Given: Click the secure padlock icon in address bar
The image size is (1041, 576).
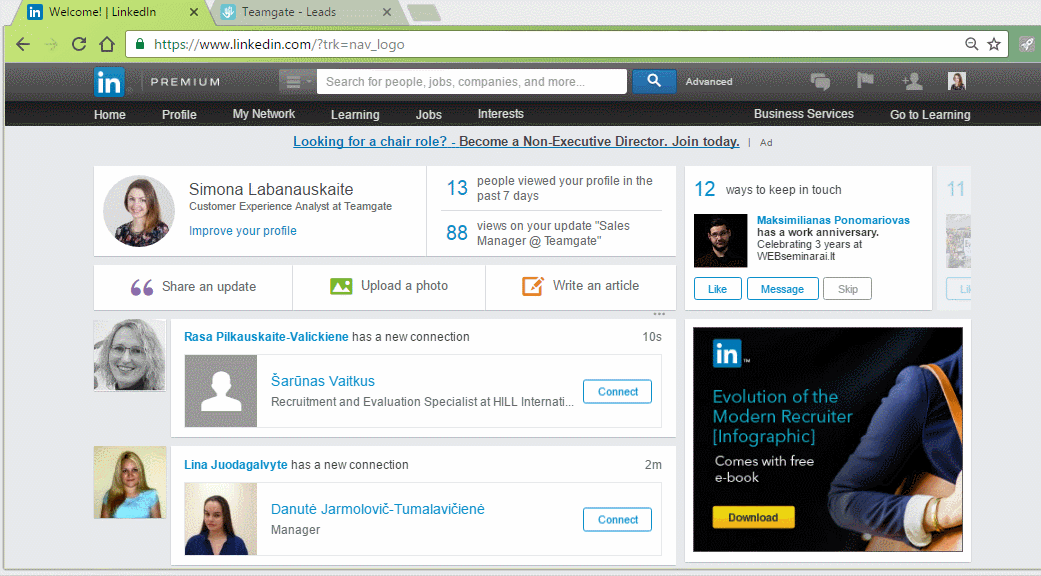Looking at the screenshot, I should click(x=139, y=44).
